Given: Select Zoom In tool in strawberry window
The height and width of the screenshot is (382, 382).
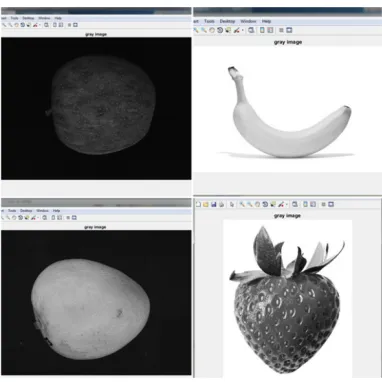Looking at the screenshot, I should 242,204.
